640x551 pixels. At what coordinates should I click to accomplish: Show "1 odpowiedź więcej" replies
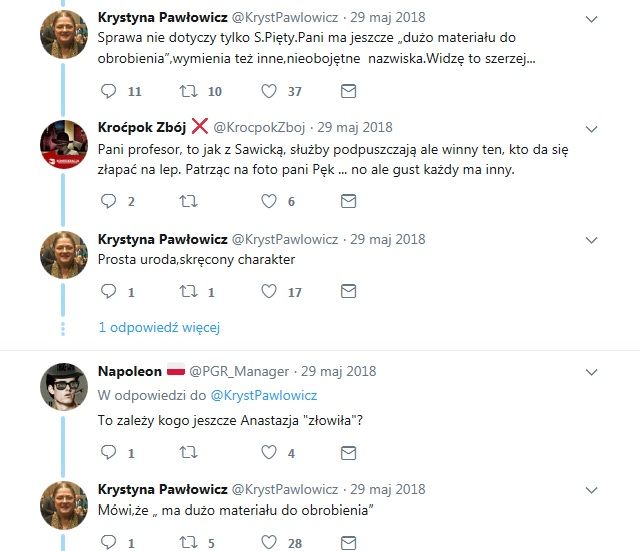pos(159,327)
